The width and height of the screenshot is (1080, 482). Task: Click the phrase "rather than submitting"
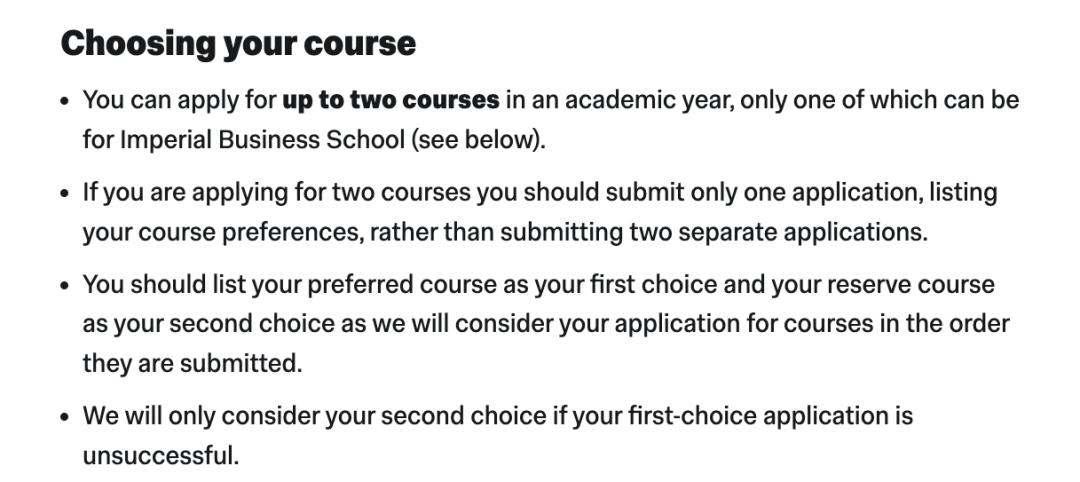(x=497, y=233)
